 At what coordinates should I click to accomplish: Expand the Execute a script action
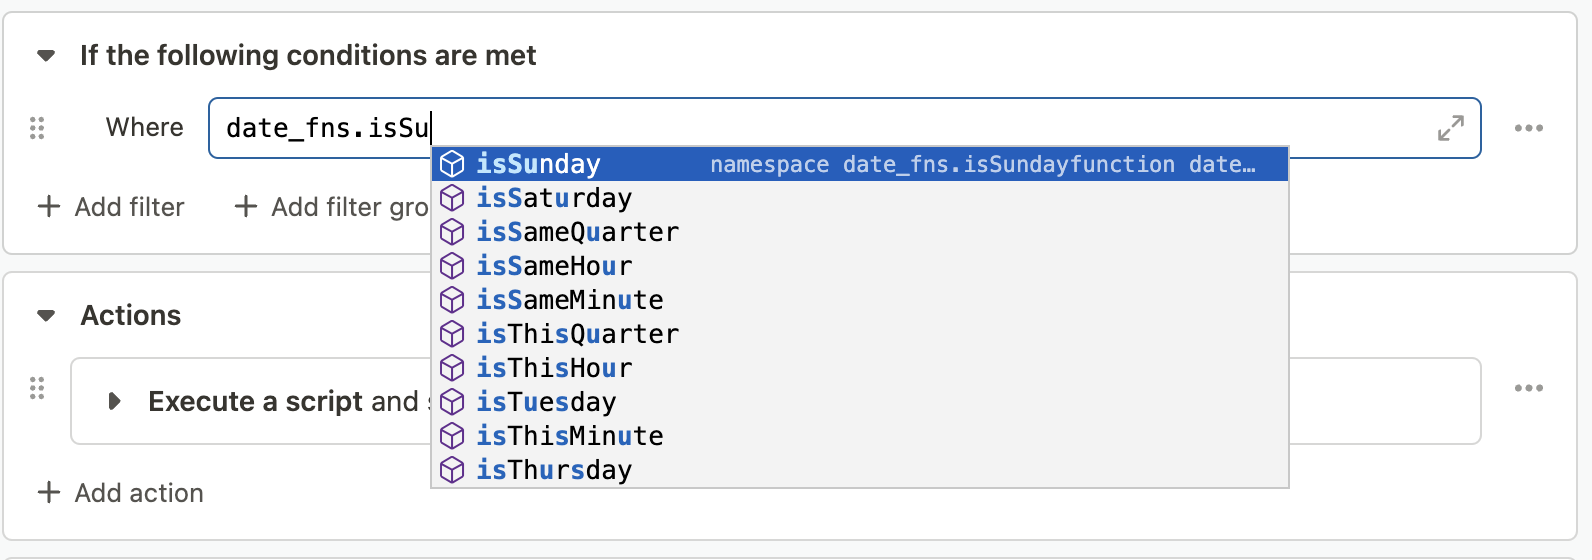[x=114, y=401]
